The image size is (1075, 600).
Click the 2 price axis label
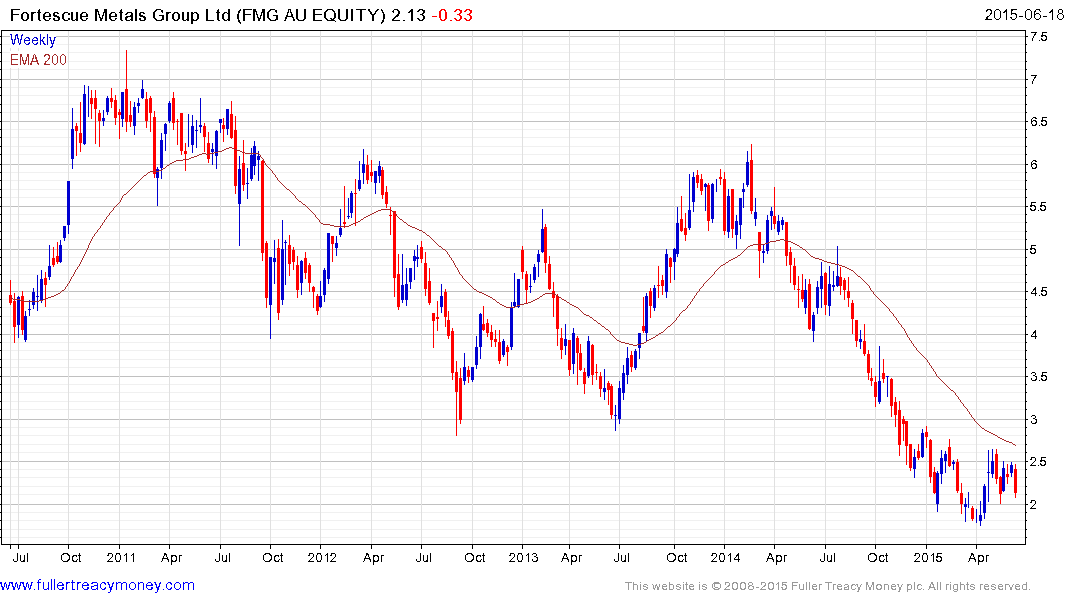click(x=1034, y=505)
